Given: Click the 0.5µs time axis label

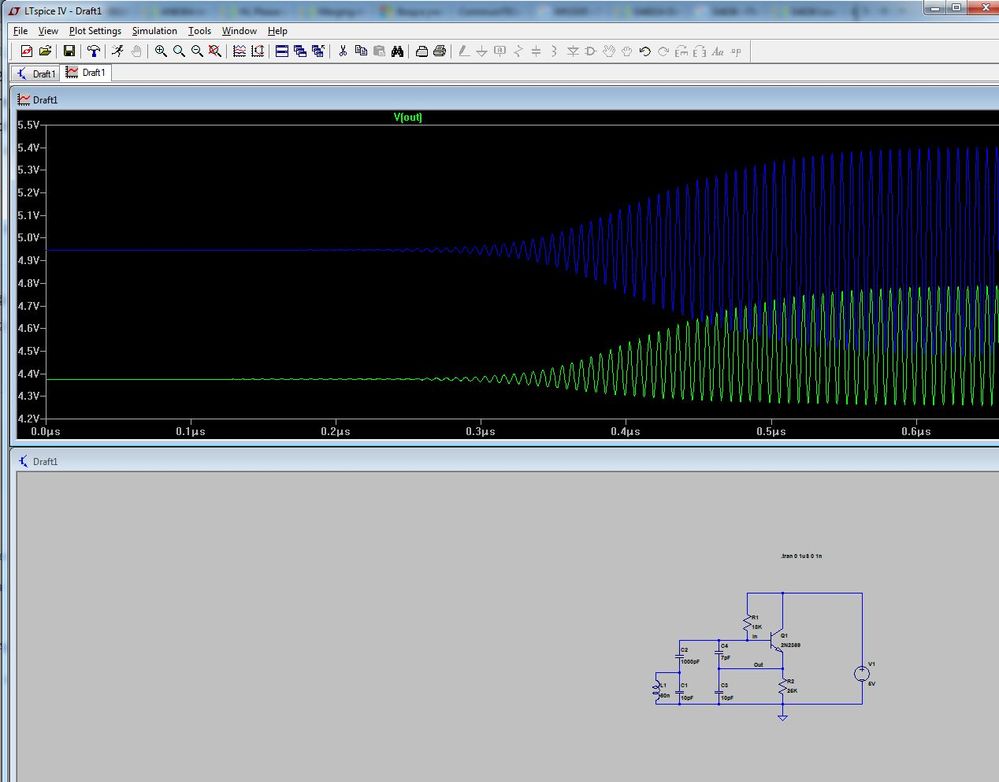Looking at the screenshot, I should (x=771, y=431).
